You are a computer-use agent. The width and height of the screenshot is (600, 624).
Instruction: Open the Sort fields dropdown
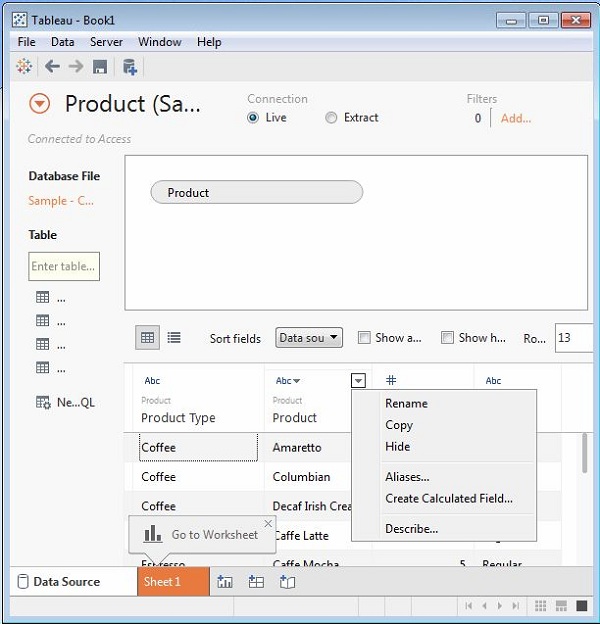click(x=309, y=338)
